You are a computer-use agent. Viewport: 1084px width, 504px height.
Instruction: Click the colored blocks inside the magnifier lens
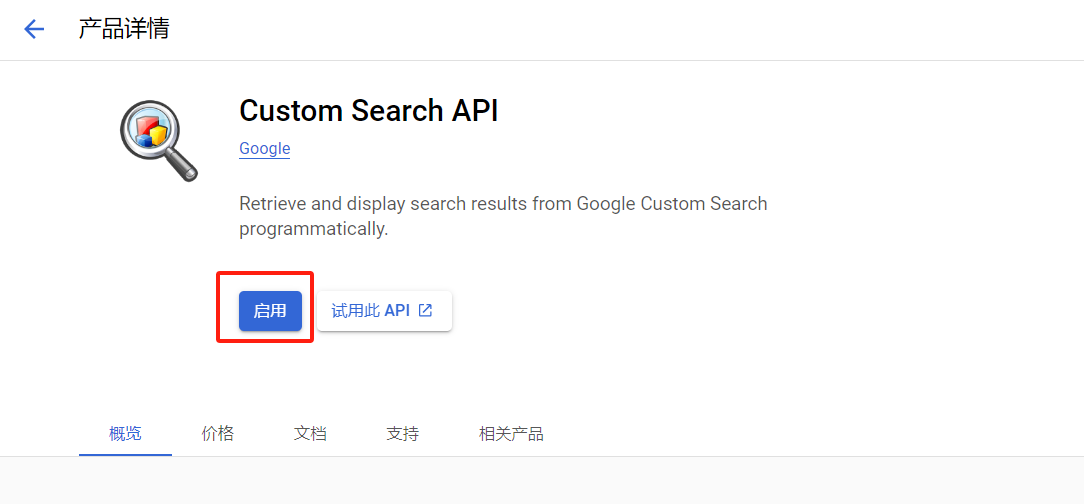pyautogui.click(x=151, y=130)
